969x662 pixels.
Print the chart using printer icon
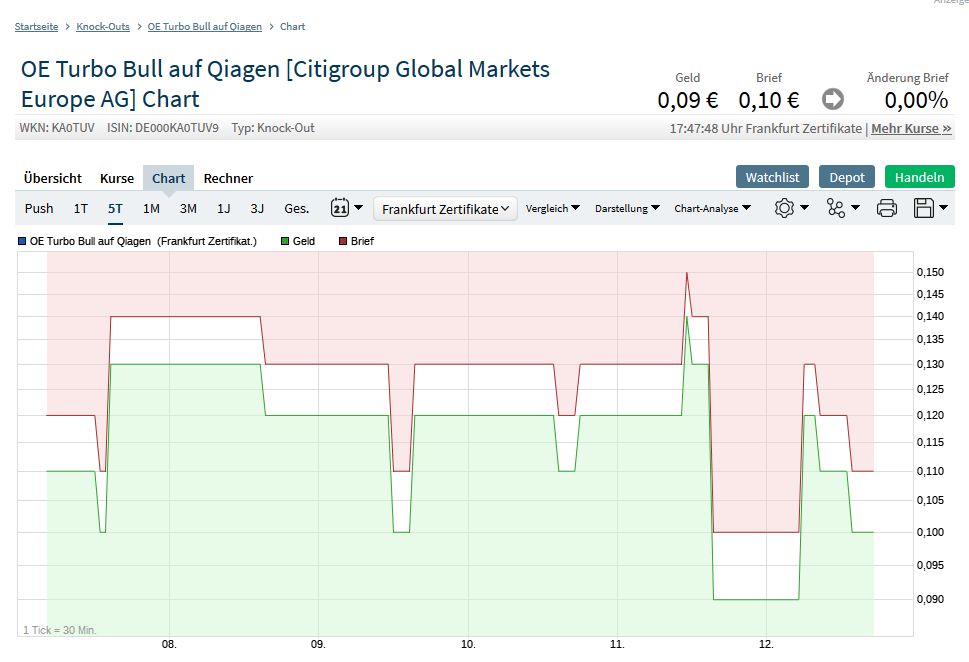[x=886, y=208]
